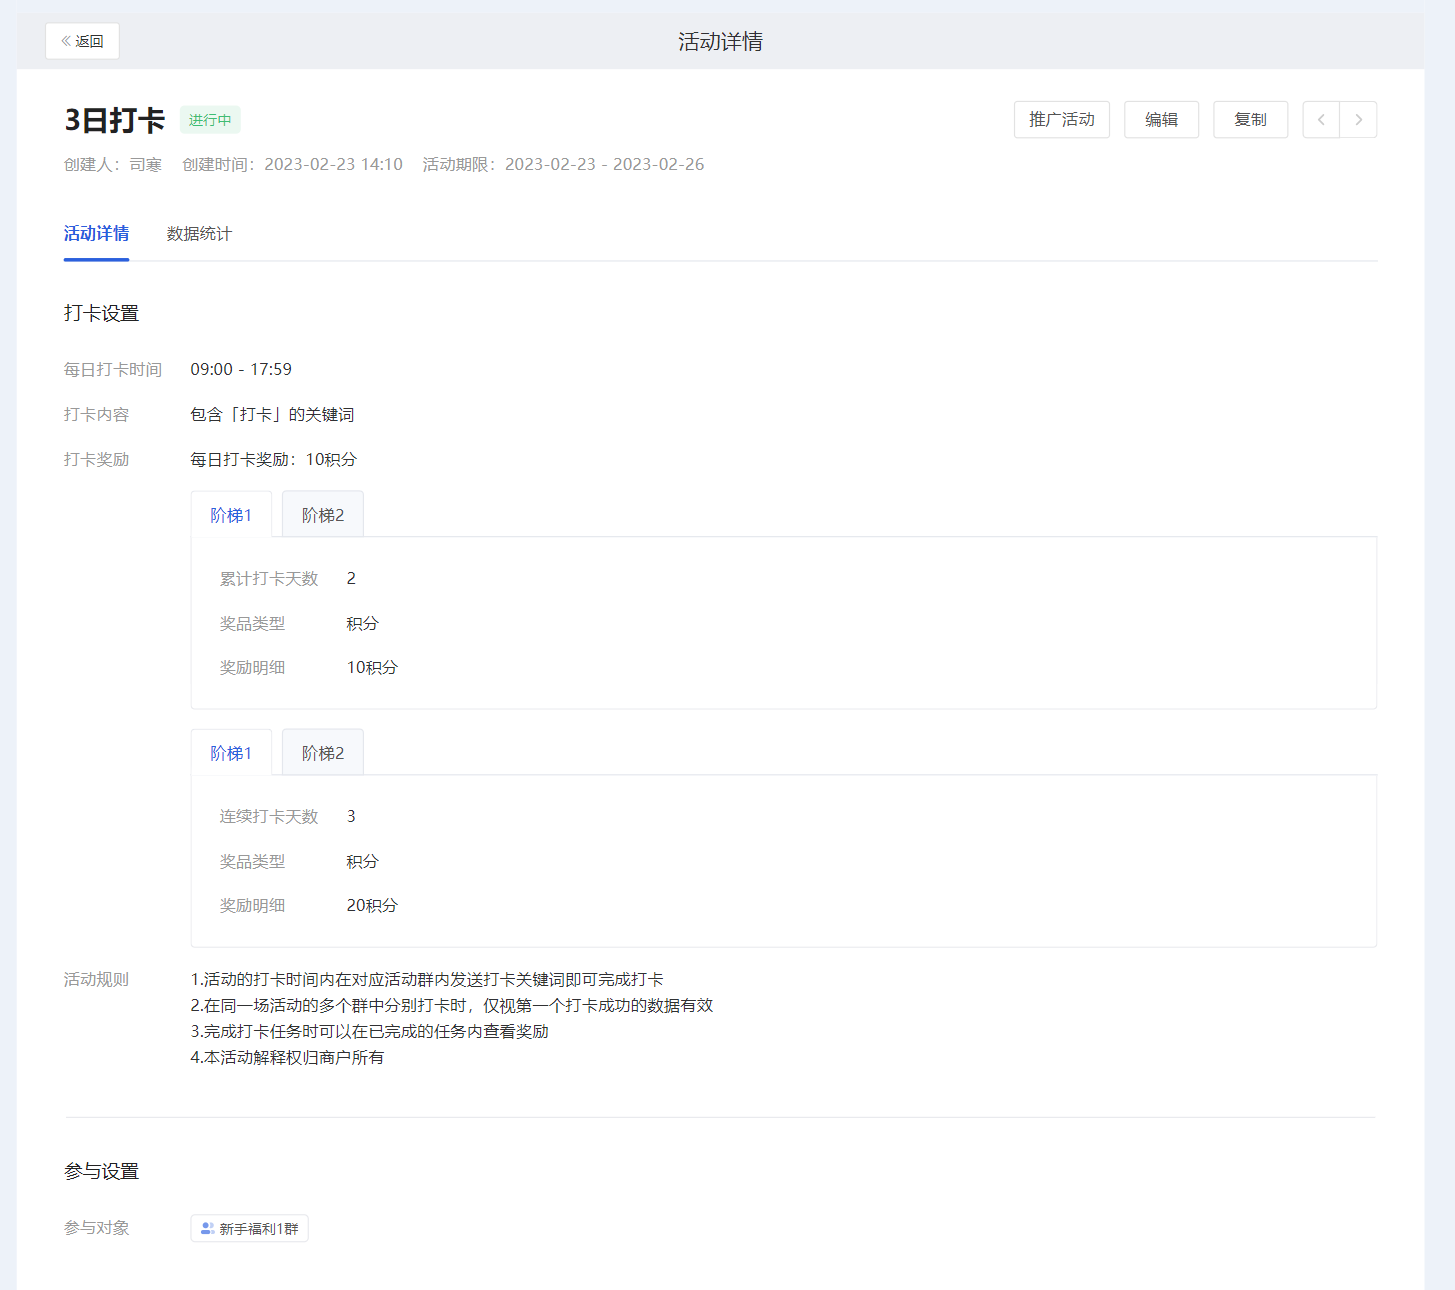
Task: Click the 新手福利1群 group tag label
Action: (259, 1228)
